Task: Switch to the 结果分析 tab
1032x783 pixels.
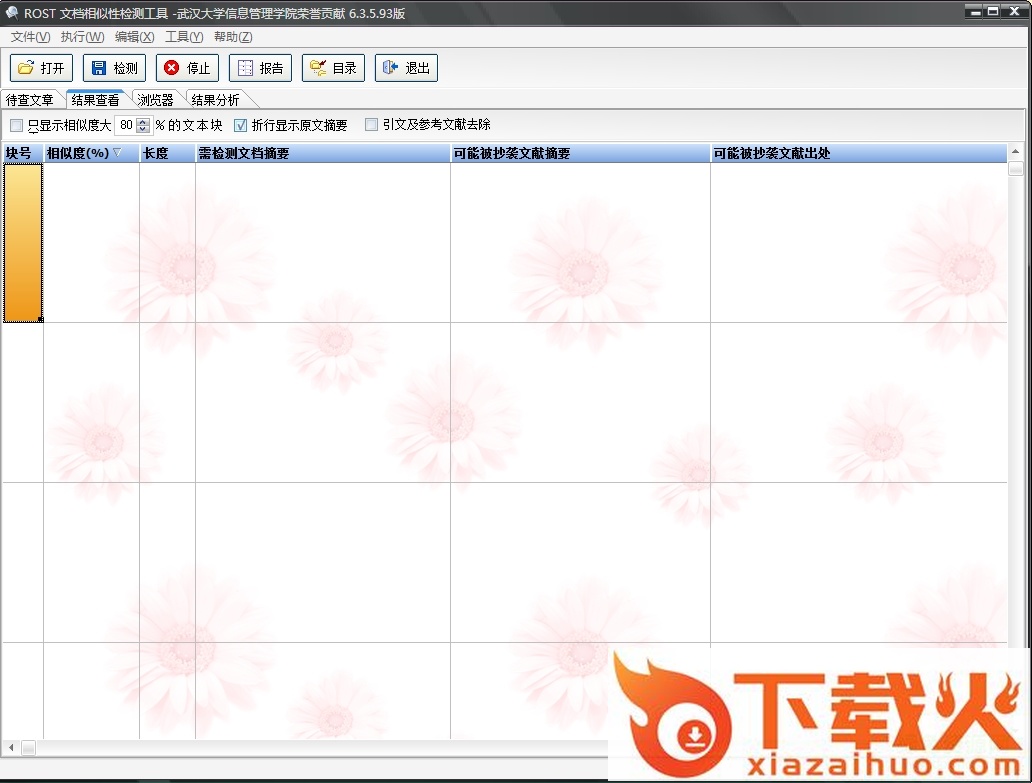Action: 215,100
